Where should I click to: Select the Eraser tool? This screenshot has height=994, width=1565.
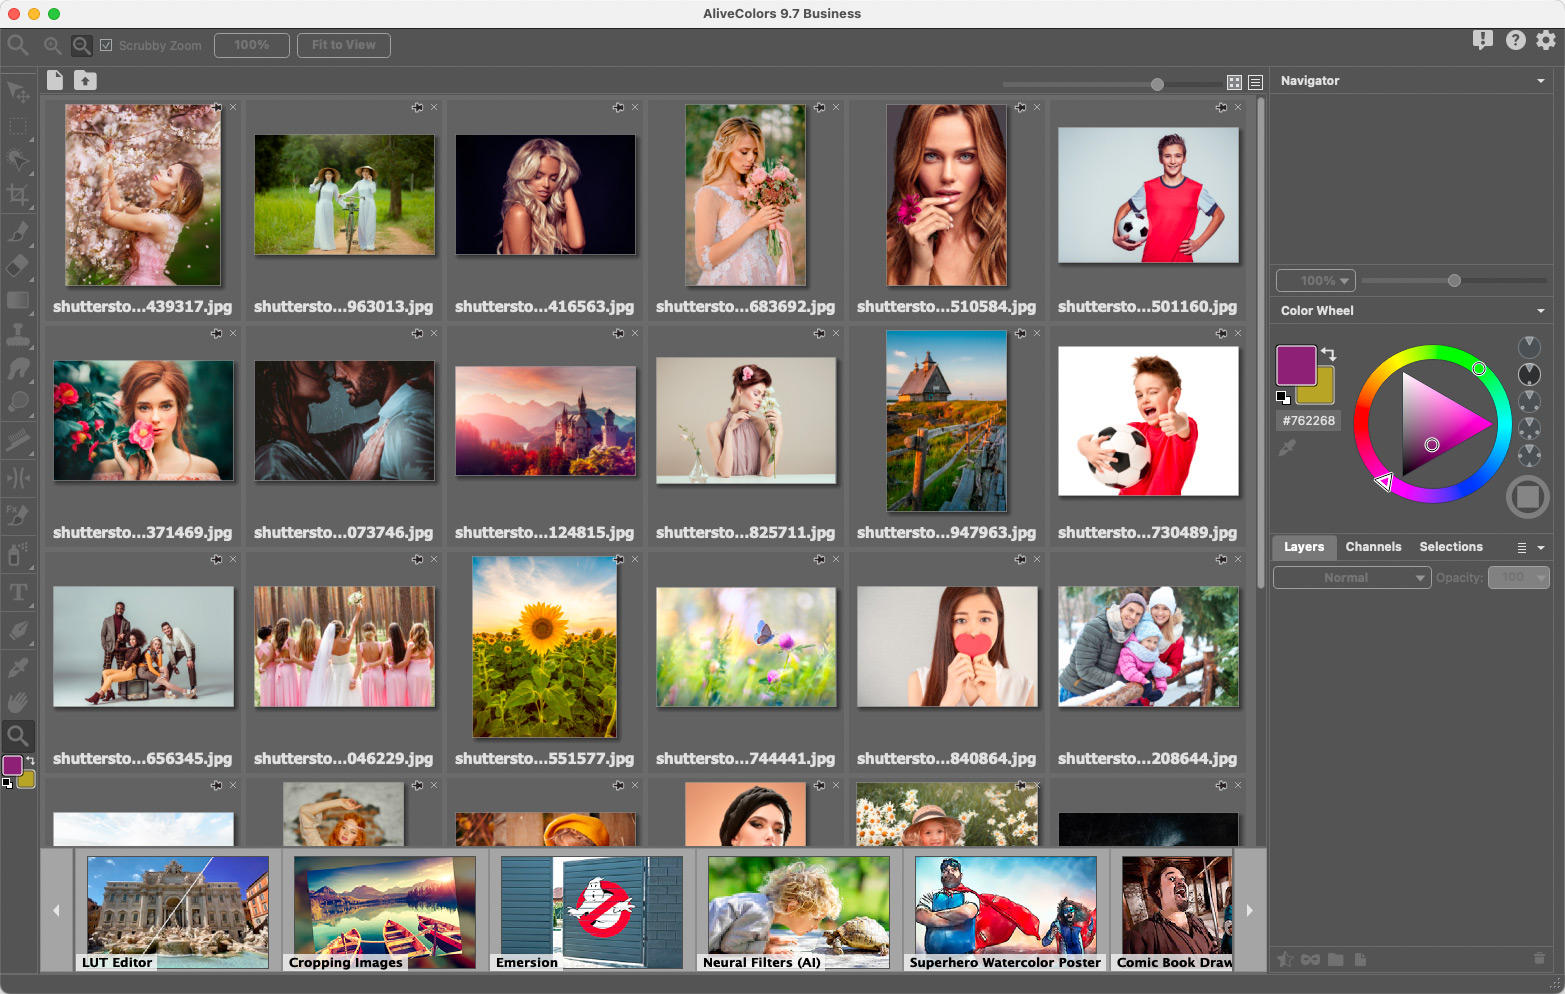click(x=18, y=266)
